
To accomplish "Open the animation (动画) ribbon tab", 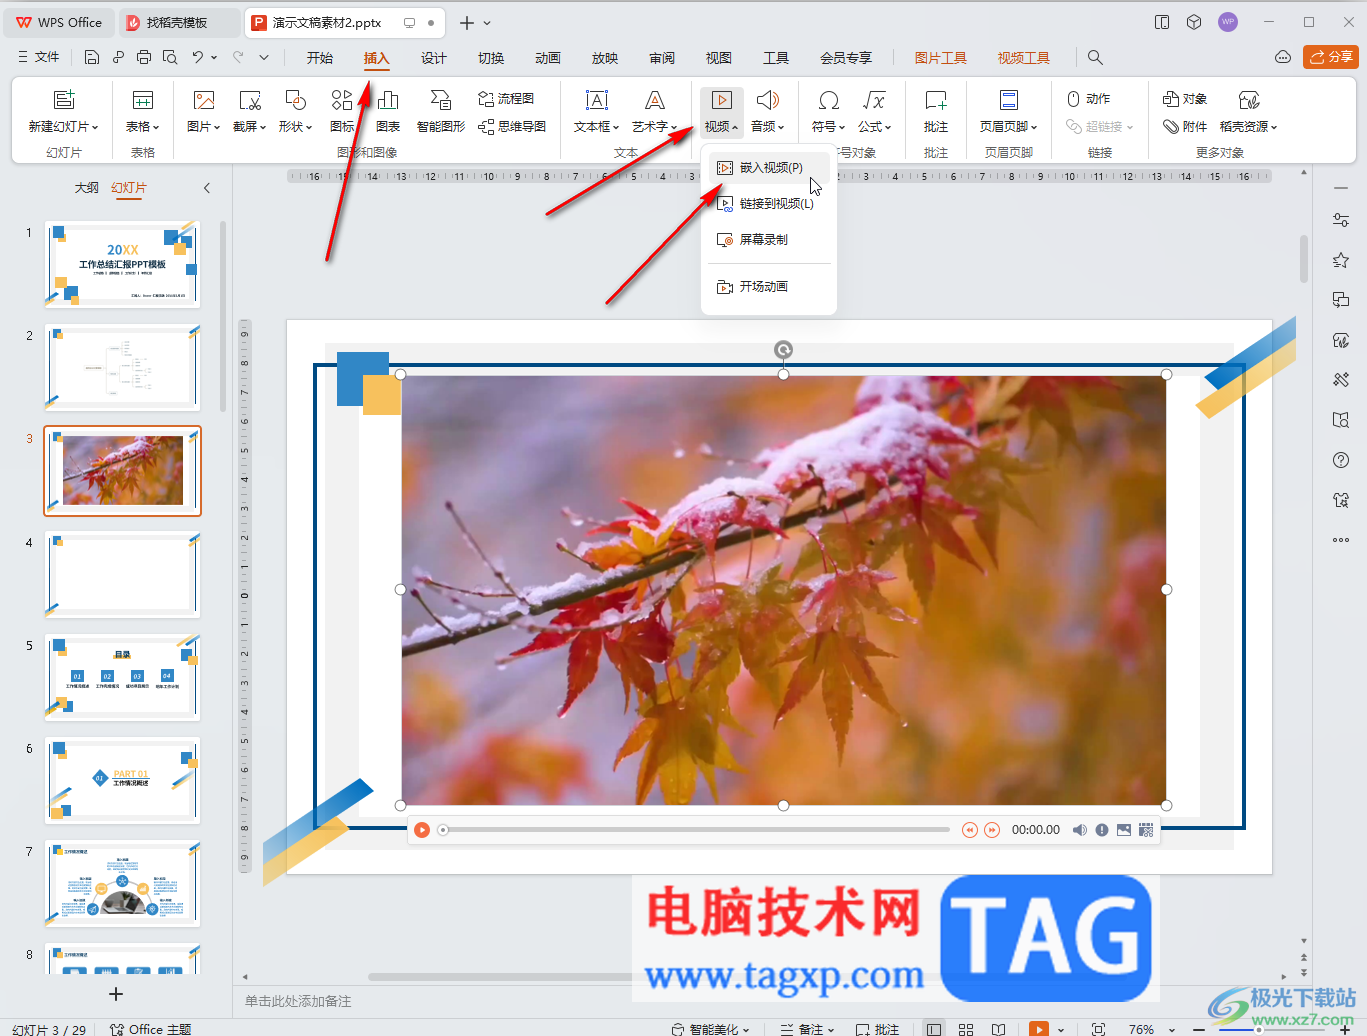I will pyautogui.click(x=548, y=58).
